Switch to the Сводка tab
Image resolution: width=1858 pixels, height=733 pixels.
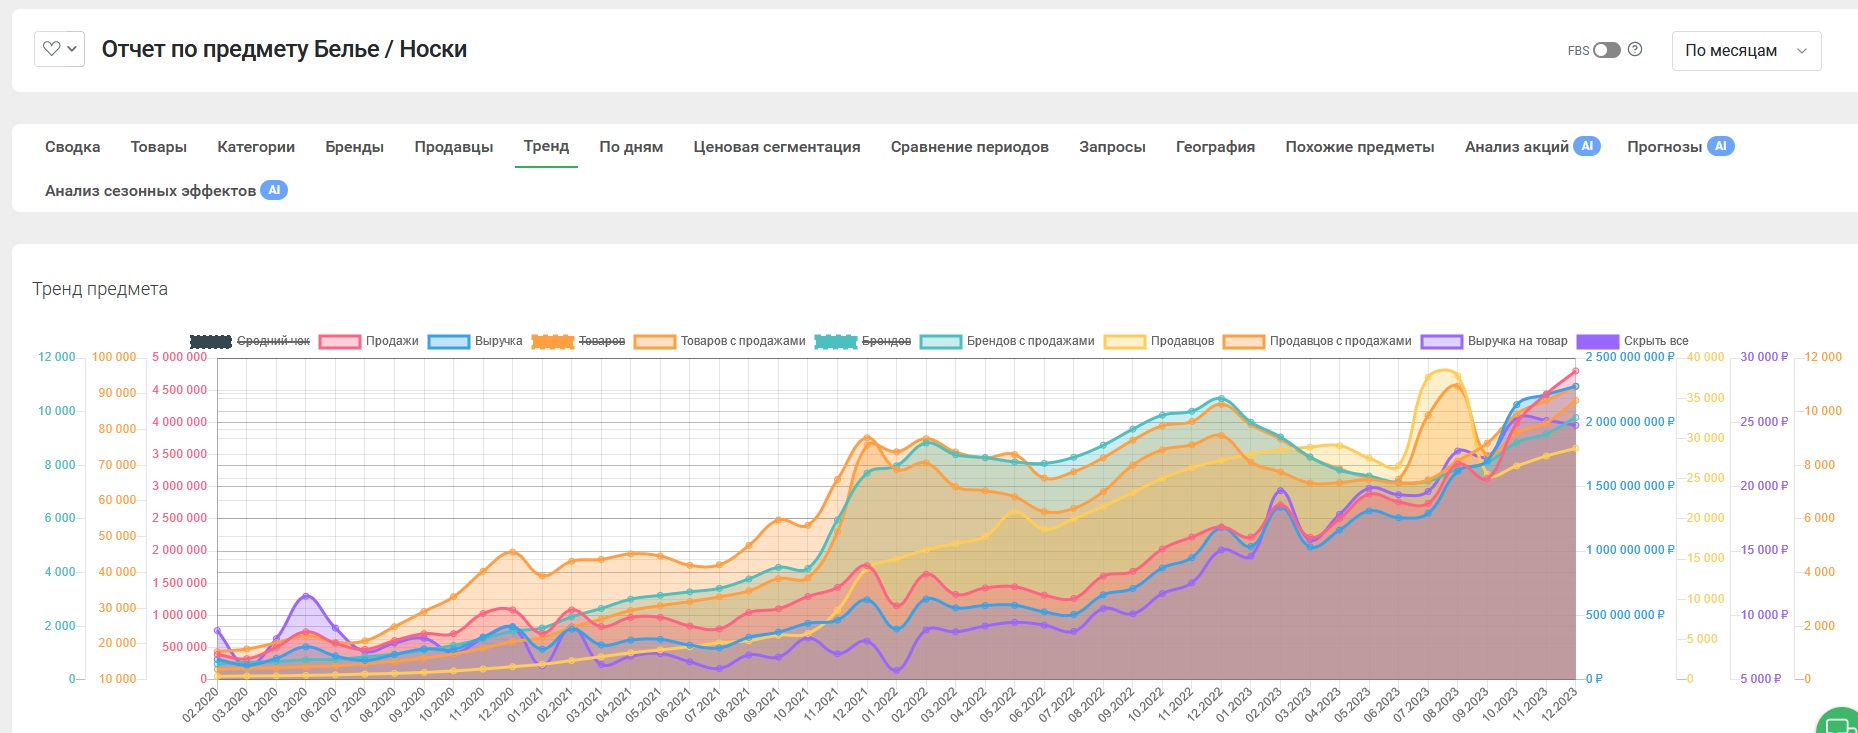72,147
